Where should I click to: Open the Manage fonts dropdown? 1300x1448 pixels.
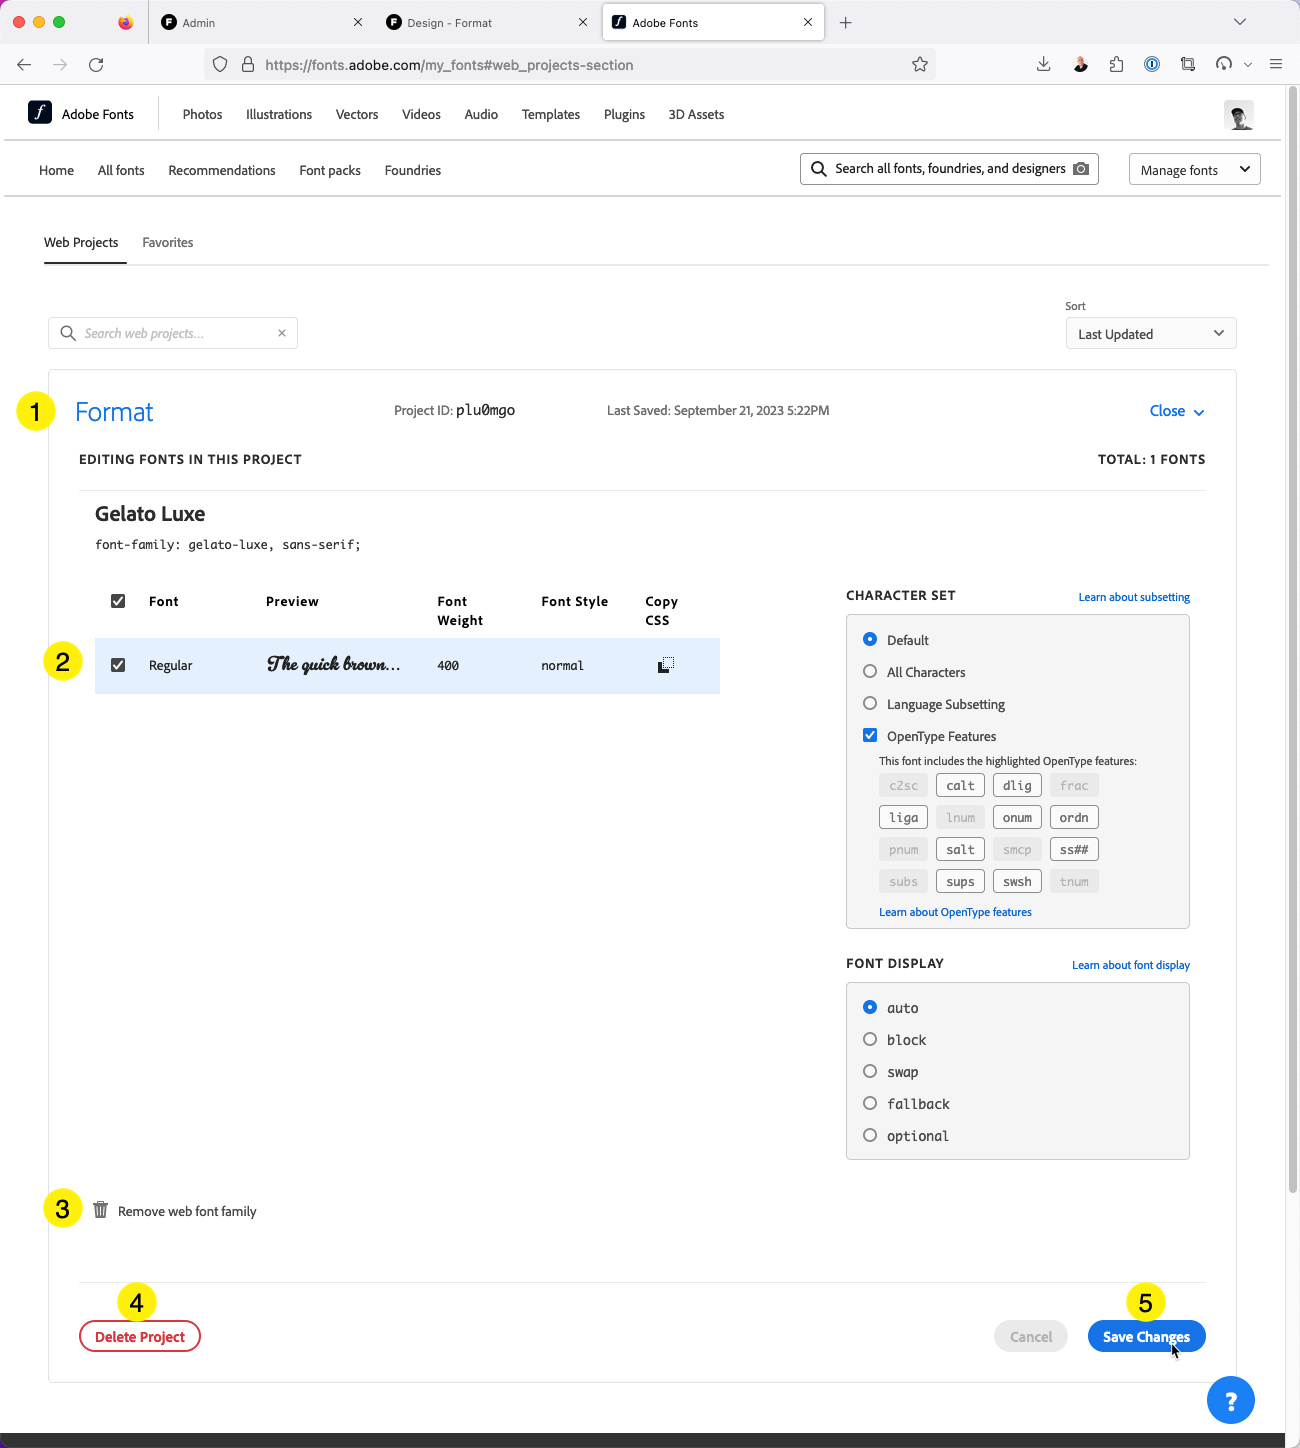click(x=1194, y=169)
